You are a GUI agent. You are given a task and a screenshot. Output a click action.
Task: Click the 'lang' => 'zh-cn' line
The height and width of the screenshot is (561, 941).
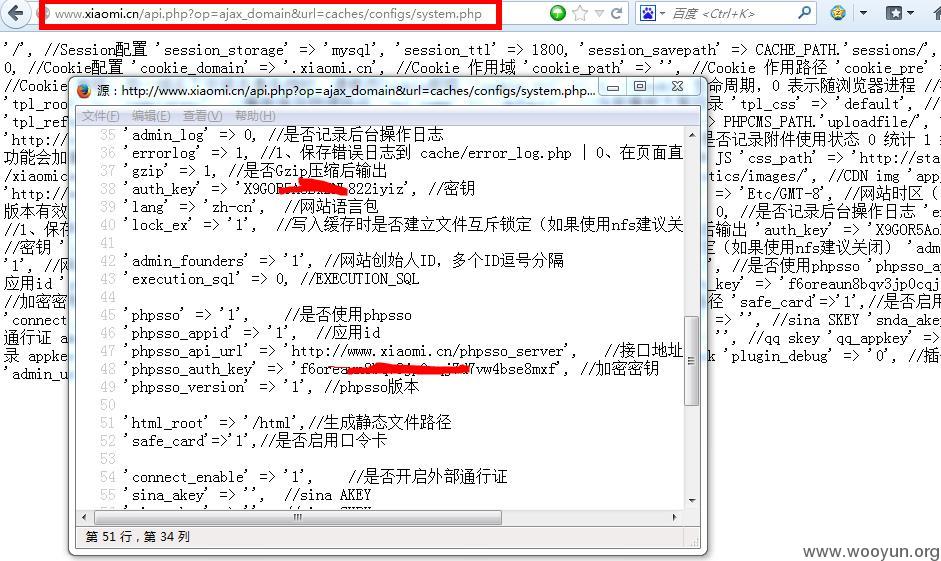tap(250, 207)
